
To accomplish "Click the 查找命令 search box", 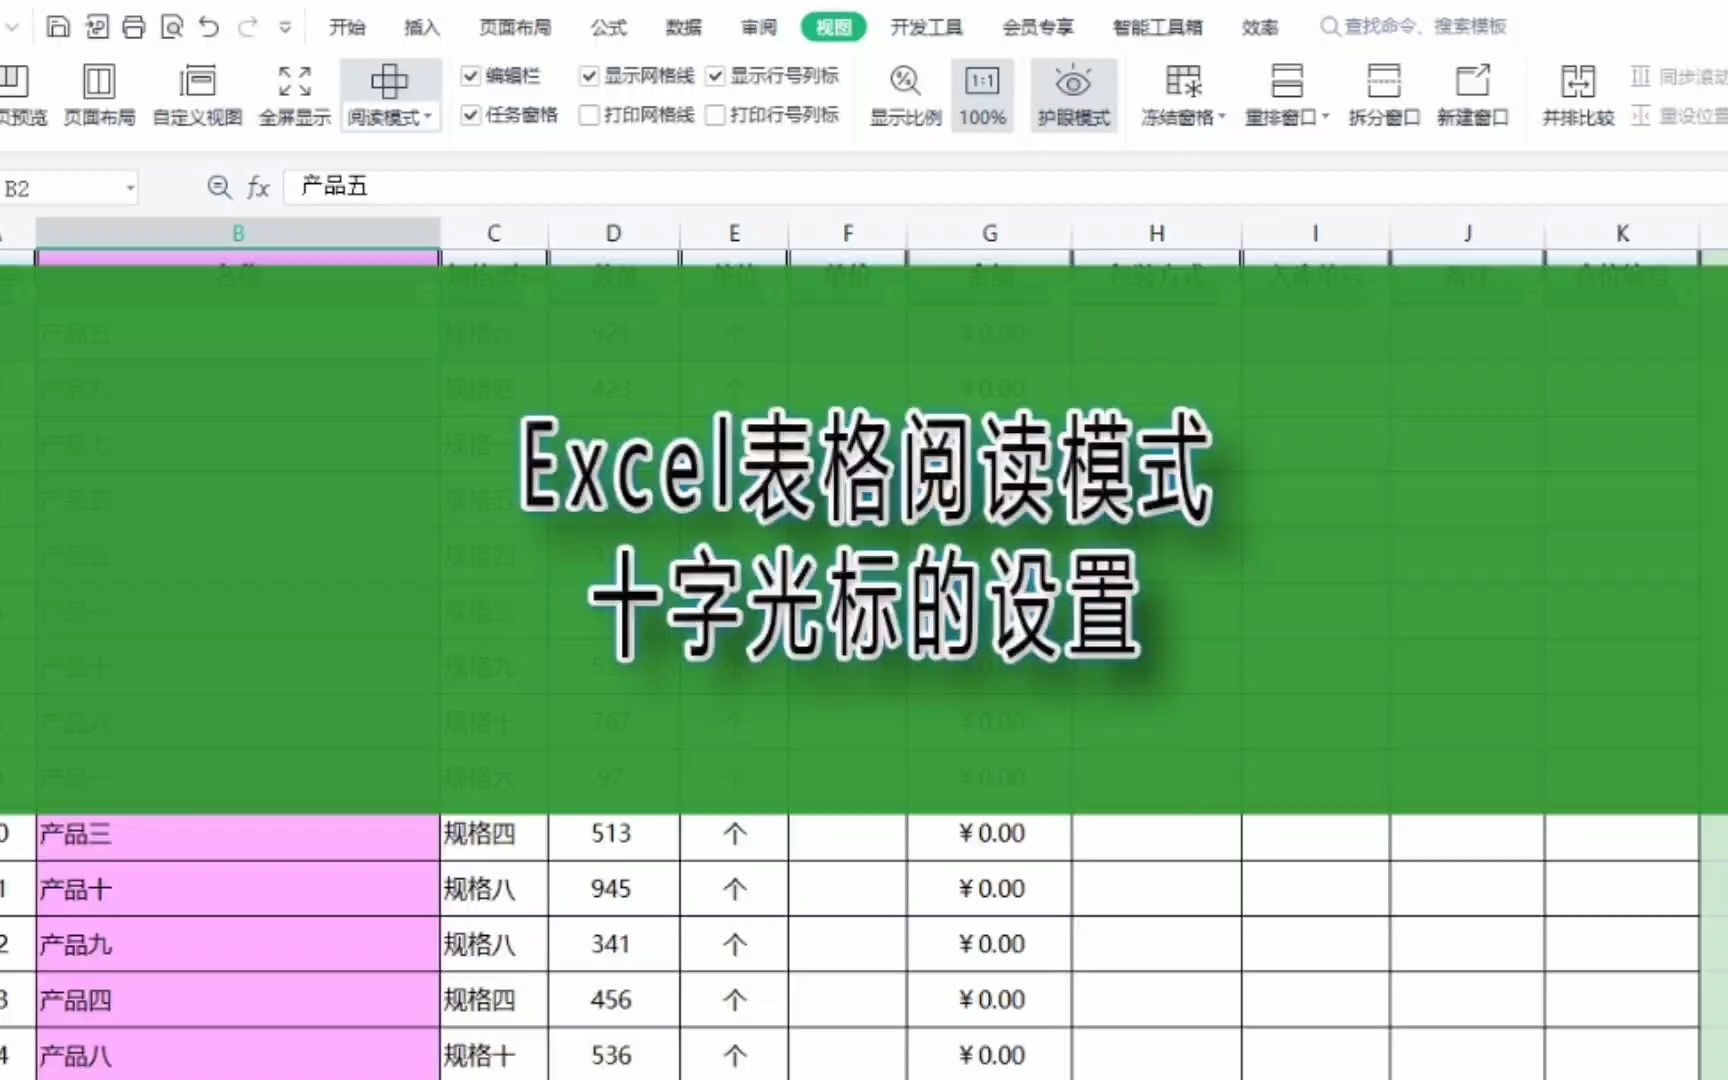I will [x=1413, y=26].
